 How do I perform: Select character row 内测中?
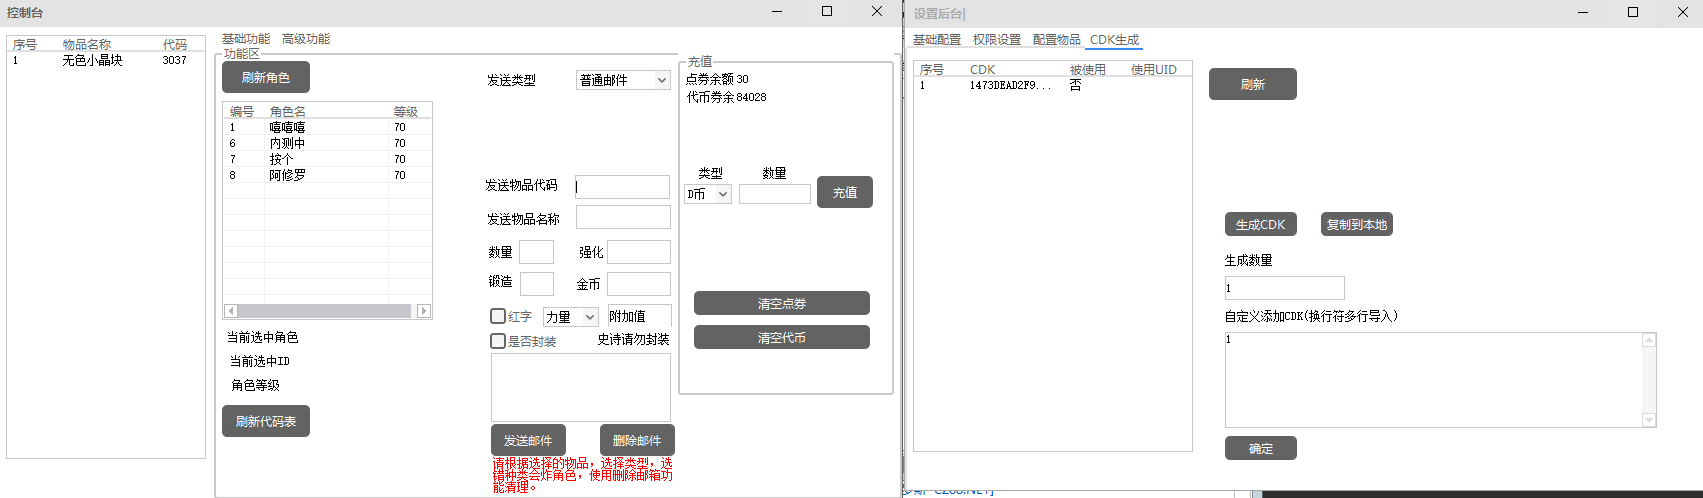point(327,143)
